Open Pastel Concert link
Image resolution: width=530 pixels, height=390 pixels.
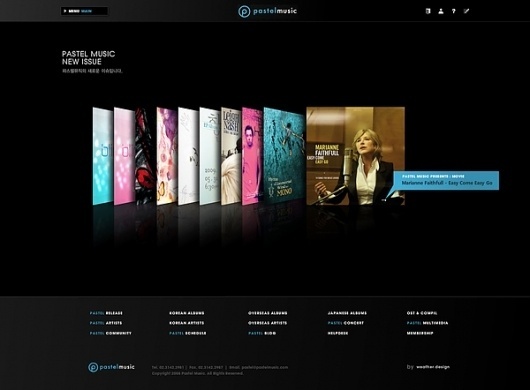(346, 323)
